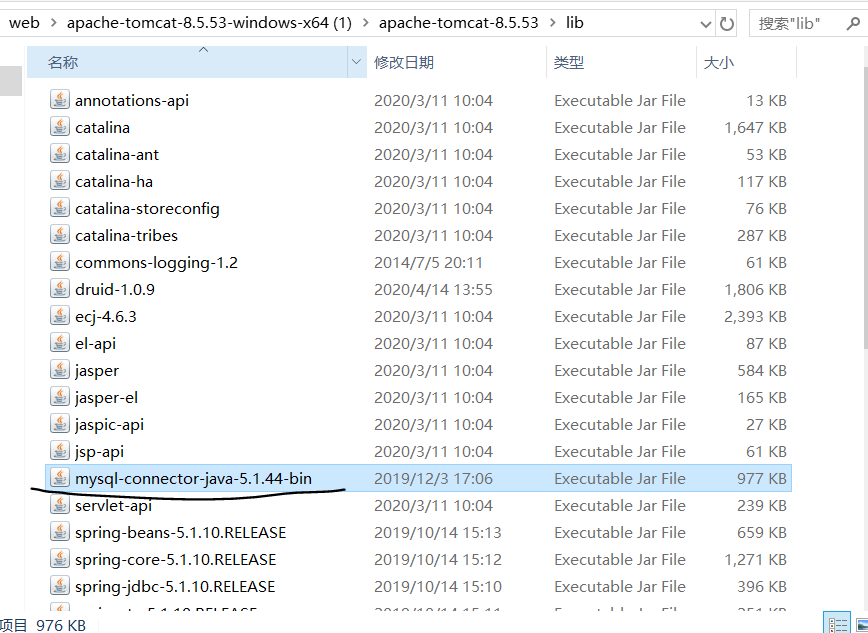Click the jar icon beside annotations-api

tap(60, 100)
